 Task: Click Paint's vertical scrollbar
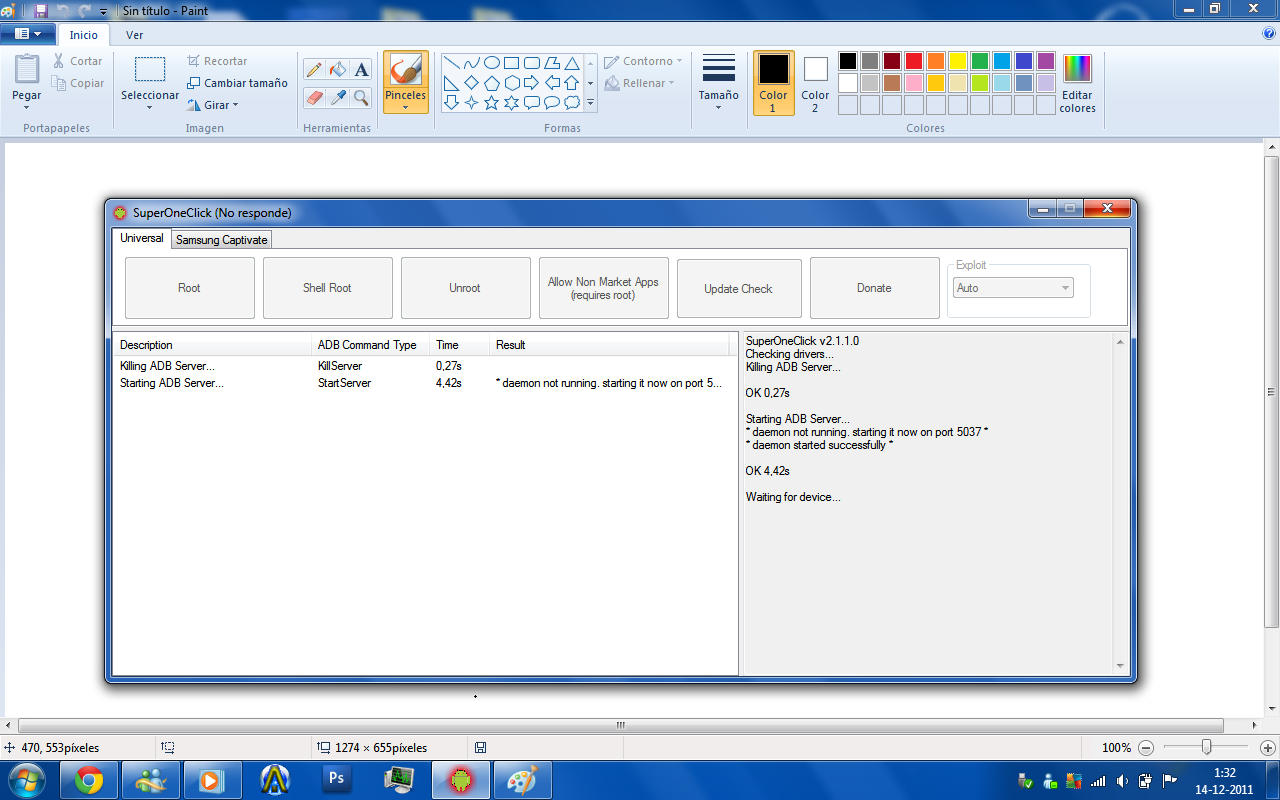pyautogui.click(x=1271, y=391)
